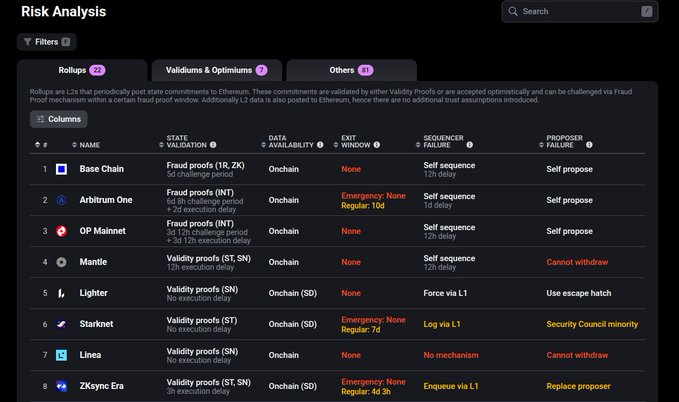Click the ZKsync Era logo icon
This screenshot has width=679, height=402.
click(x=61, y=386)
